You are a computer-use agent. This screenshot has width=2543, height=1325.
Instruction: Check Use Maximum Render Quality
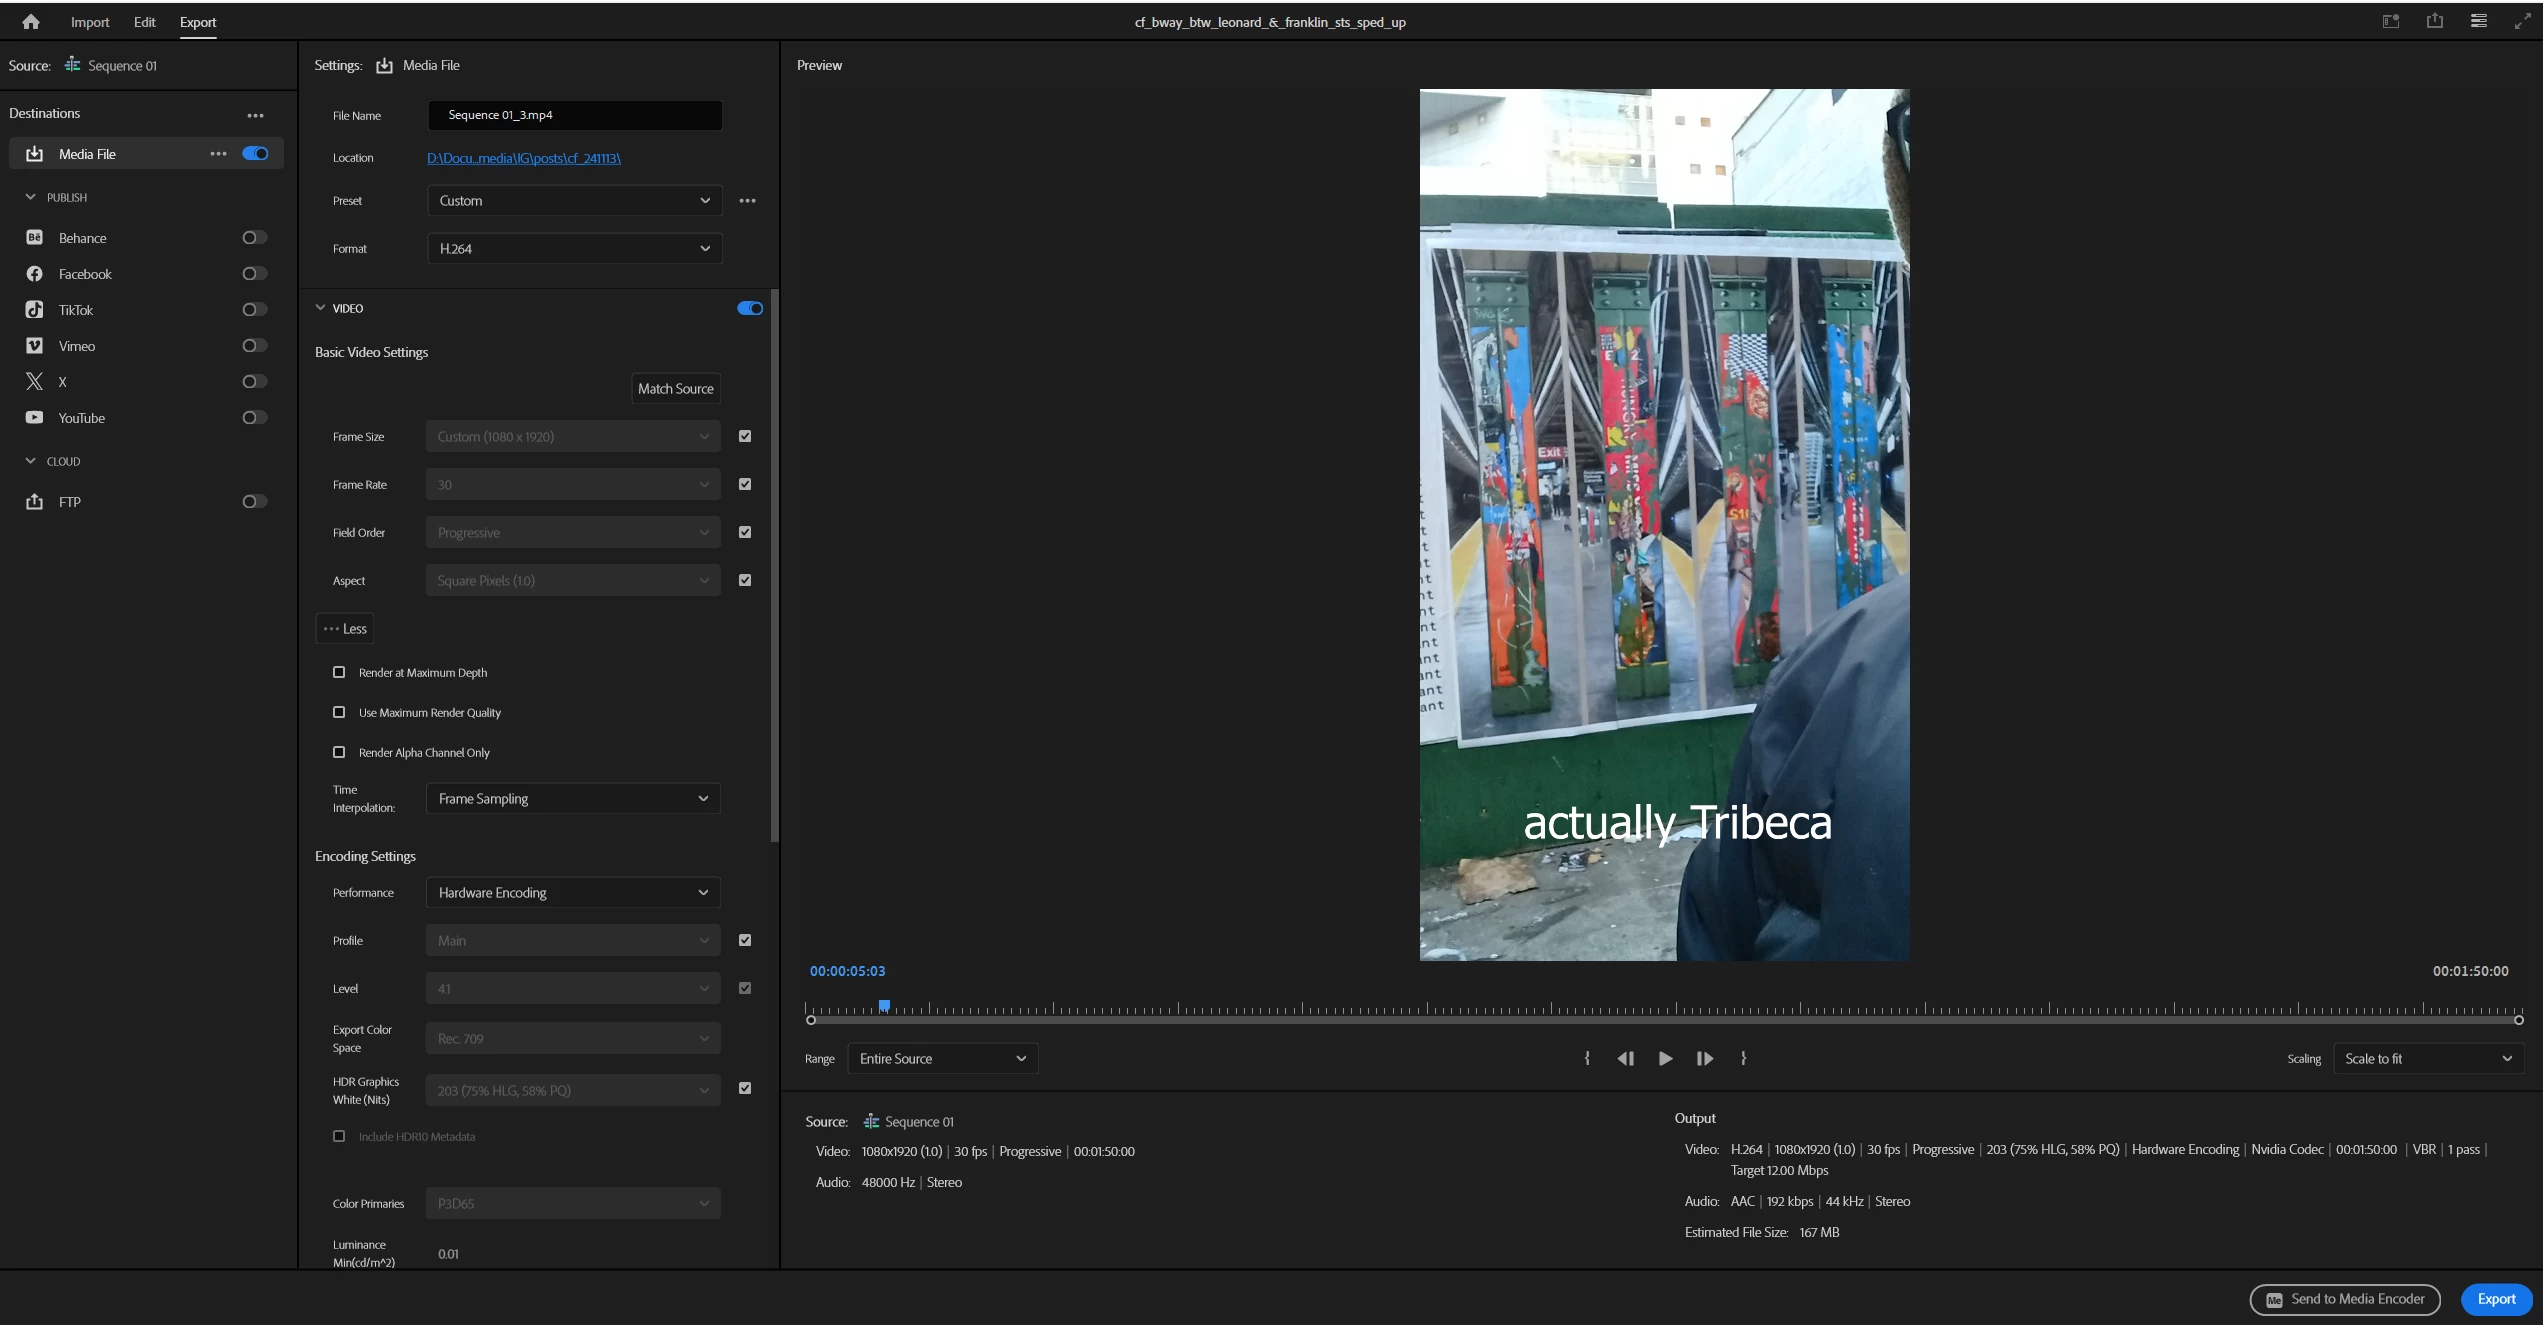(339, 712)
